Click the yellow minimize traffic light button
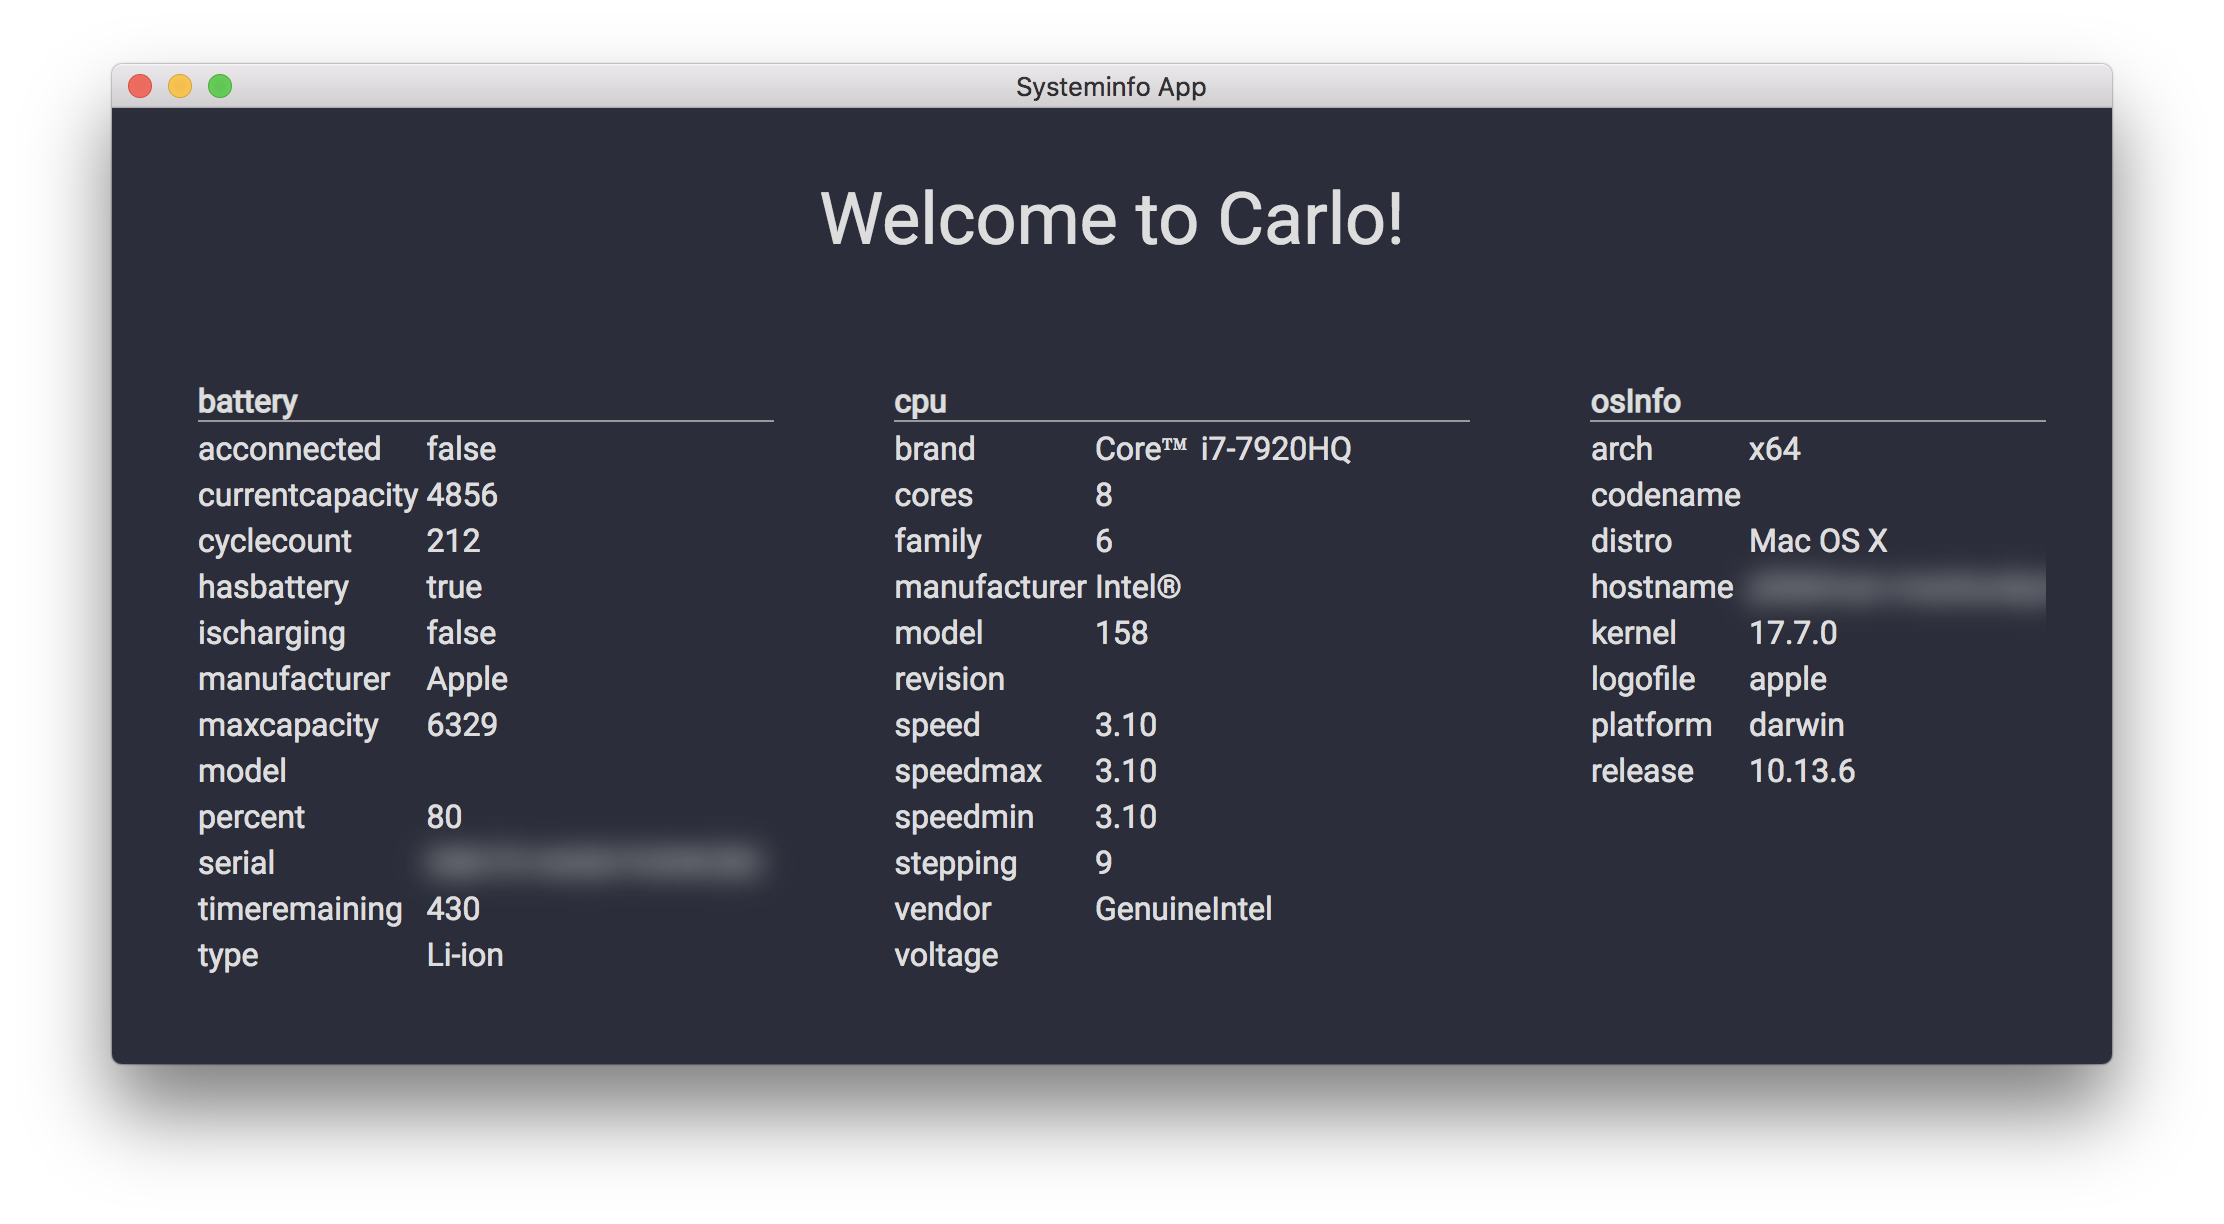The image size is (2224, 1224). pos(179,86)
